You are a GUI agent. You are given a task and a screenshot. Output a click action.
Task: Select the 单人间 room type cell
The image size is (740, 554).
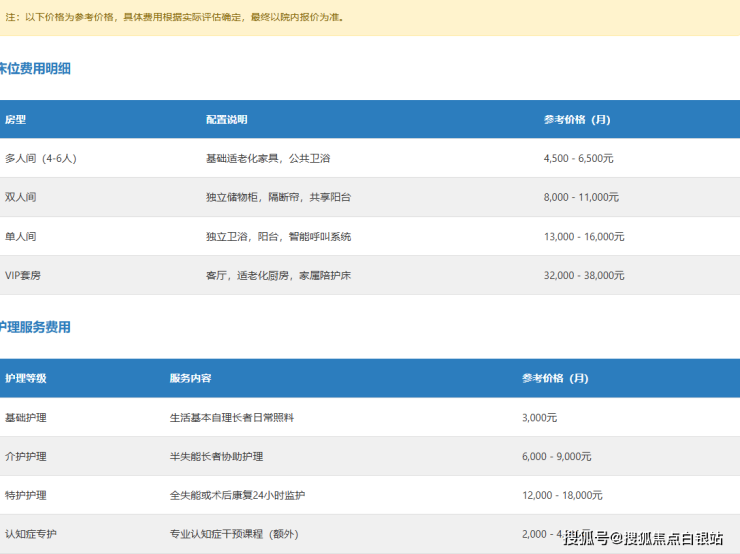20,236
